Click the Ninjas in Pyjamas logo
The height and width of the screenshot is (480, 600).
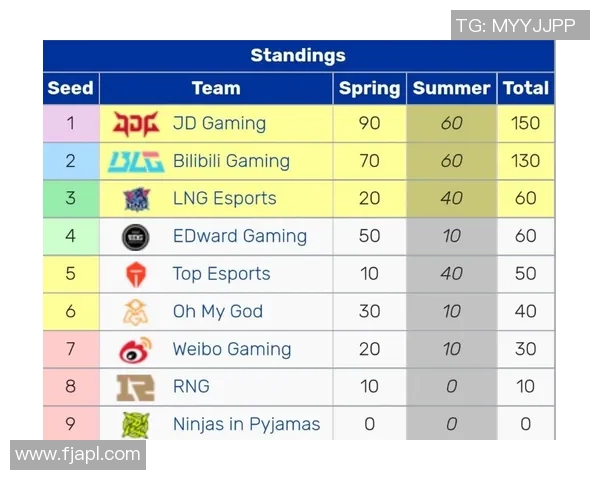[x=135, y=424]
